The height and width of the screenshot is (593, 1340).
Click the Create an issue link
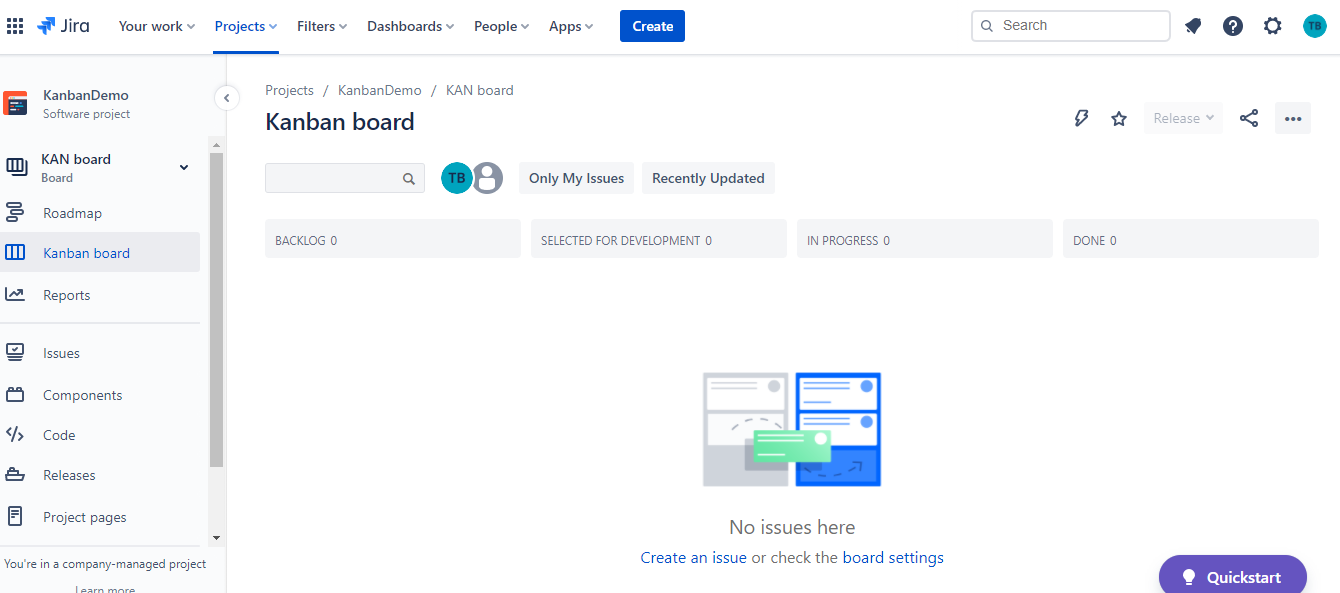tap(693, 557)
